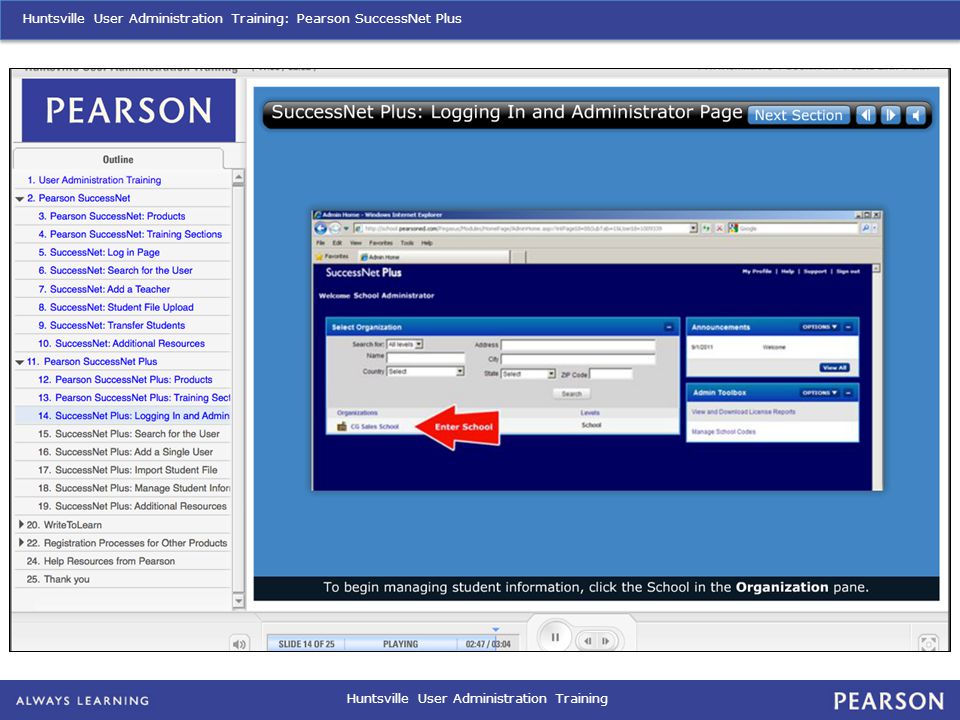
Task: Open slide 8 SuccessNet: Student File Upload
Action: (x=122, y=307)
